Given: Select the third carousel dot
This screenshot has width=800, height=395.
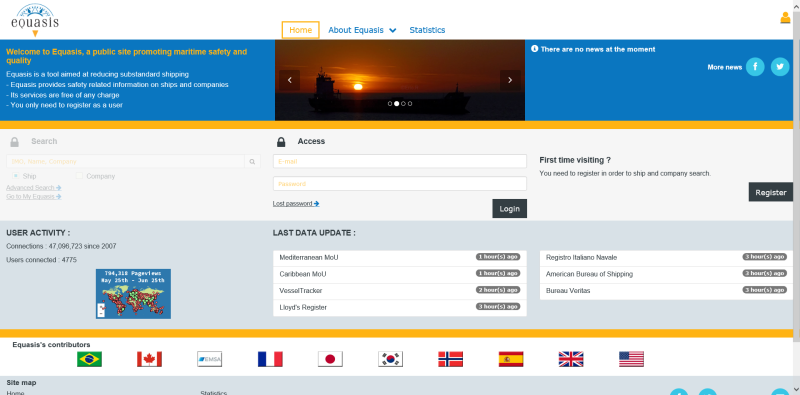Looking at the screenshot, I should pyautogui.click(x=403, y=104).
